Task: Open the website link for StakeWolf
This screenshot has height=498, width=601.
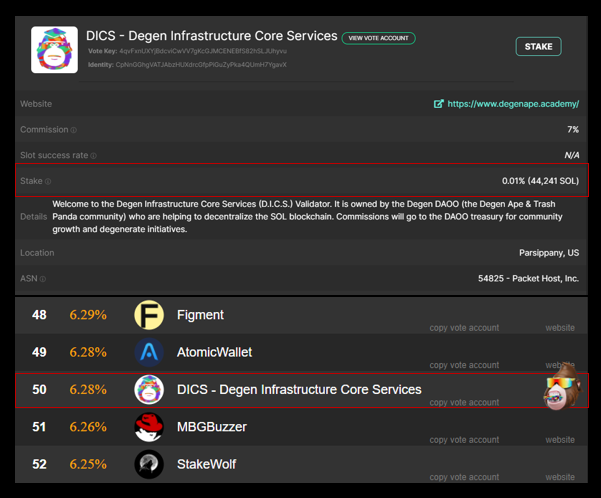Action: (x=560, y=477)
